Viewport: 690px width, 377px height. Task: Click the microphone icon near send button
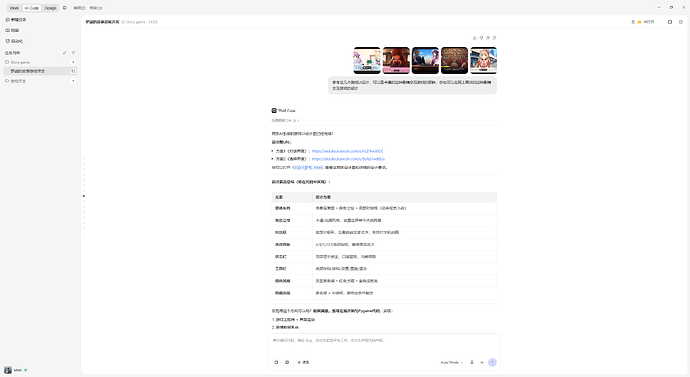coord(472,362)
